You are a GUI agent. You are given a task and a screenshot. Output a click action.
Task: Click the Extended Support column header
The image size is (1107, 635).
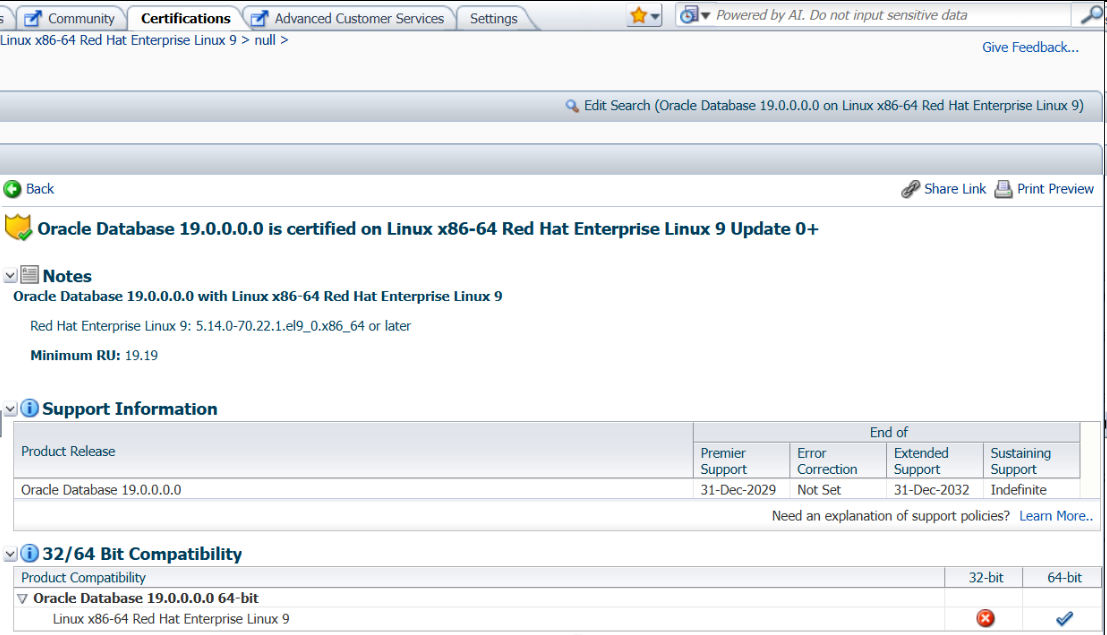tap(934, 461)
